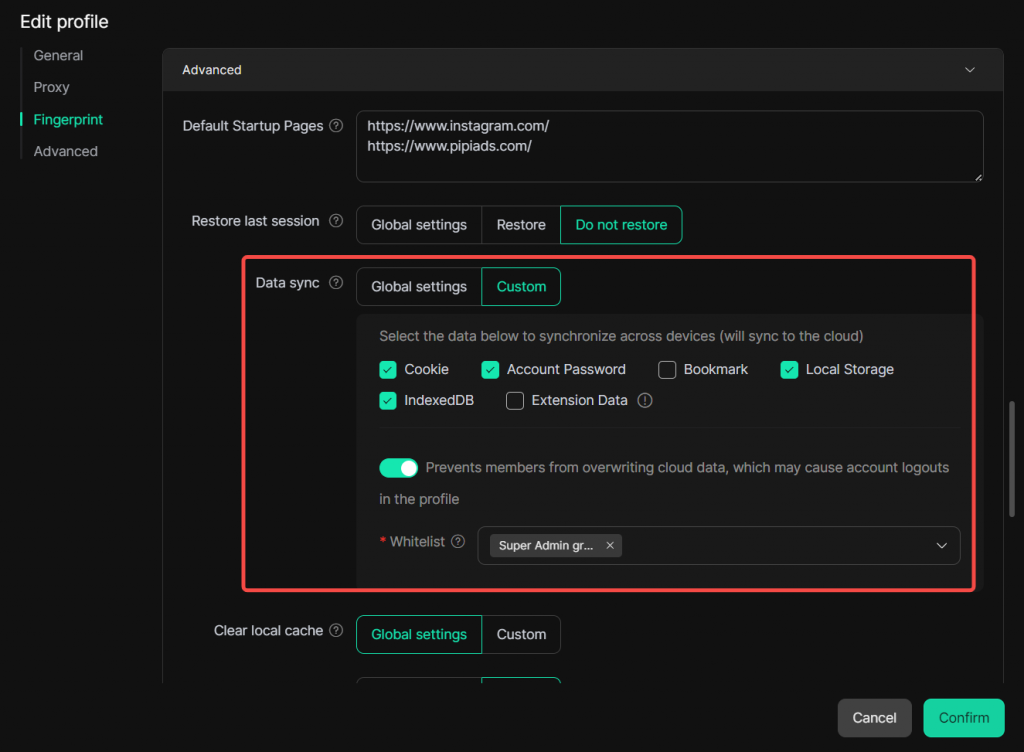Image resolution: width=1024 pixels, height=752 pixels.
Task: Click the Whitelist help icon
Action: (x=458, y=542)
